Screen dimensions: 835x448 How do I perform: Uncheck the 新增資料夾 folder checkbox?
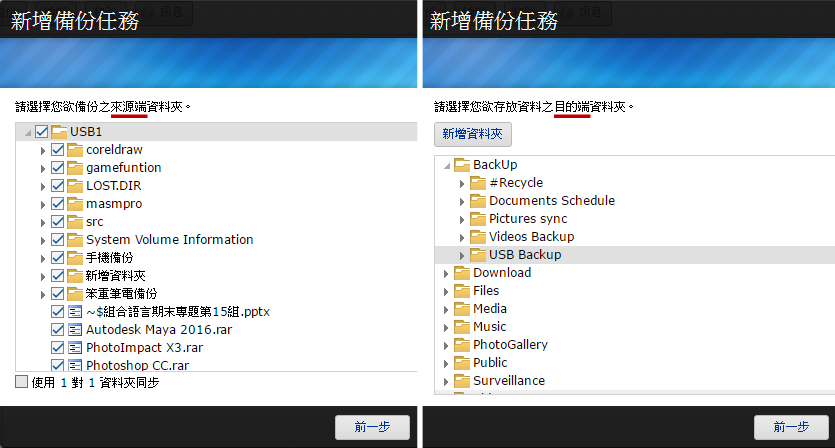tap(58, 276)
